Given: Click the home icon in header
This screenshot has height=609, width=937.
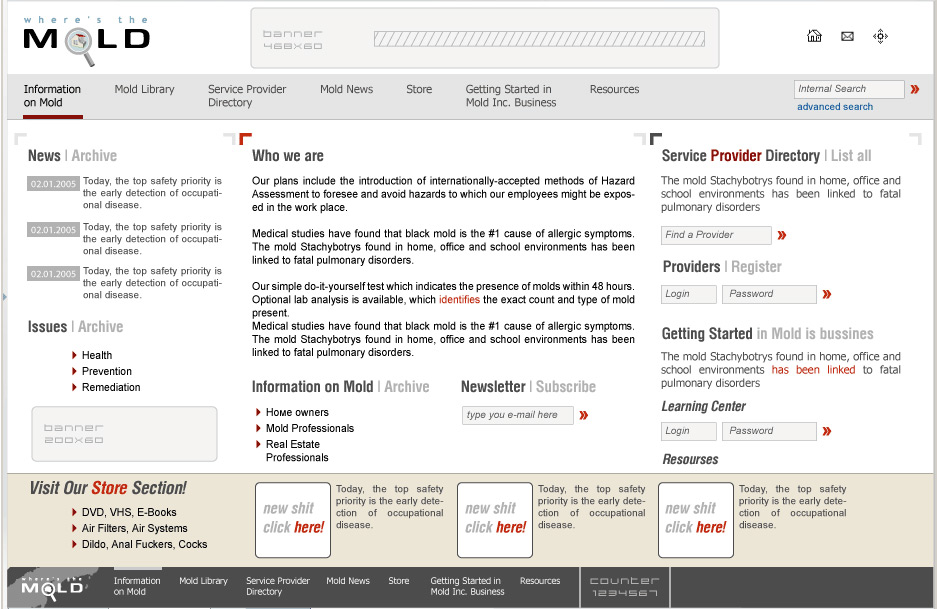Looking at the screenshot, I should click(x=814, y=36).
